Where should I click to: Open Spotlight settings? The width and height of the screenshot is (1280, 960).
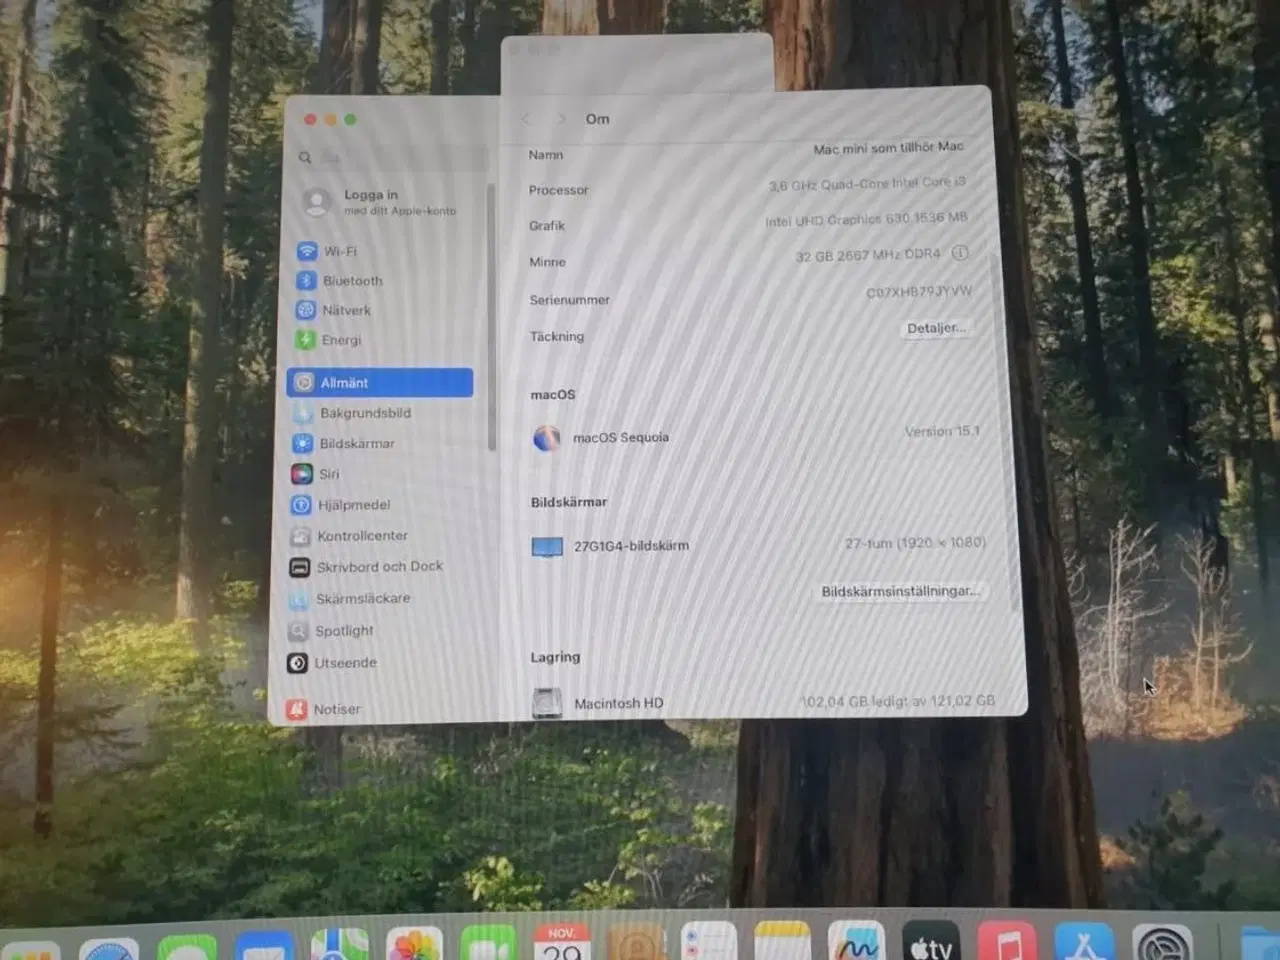345,631
